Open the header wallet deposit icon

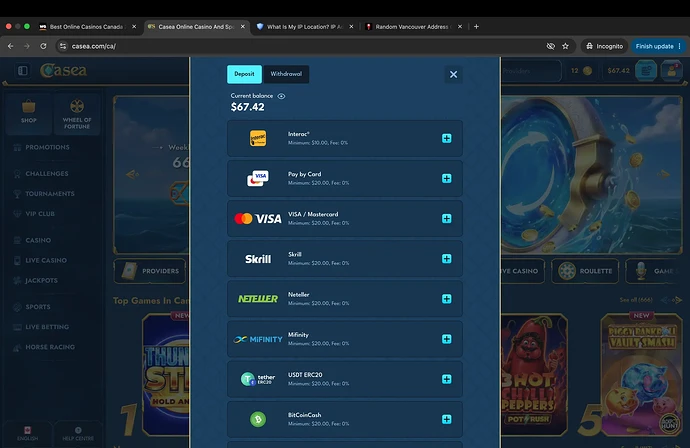coord(646,70)
